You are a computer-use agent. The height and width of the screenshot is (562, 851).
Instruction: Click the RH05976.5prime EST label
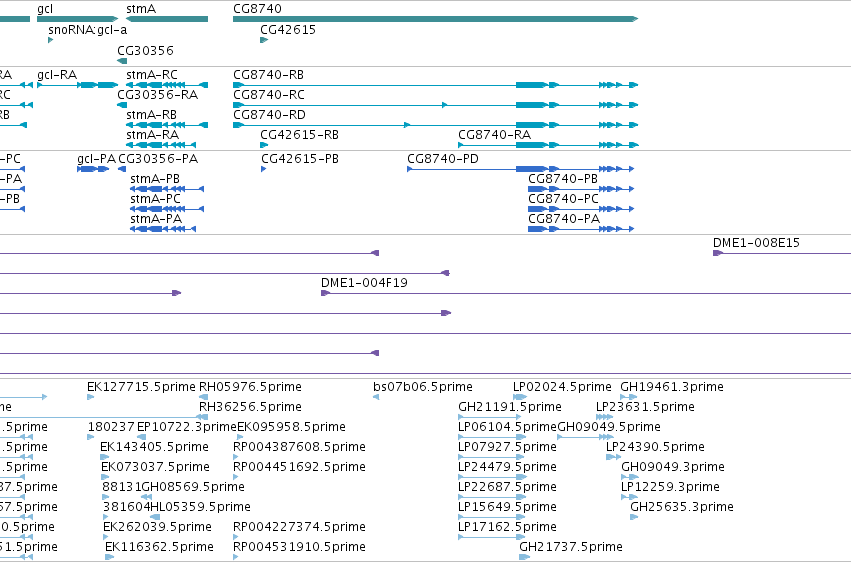(250, 387)
